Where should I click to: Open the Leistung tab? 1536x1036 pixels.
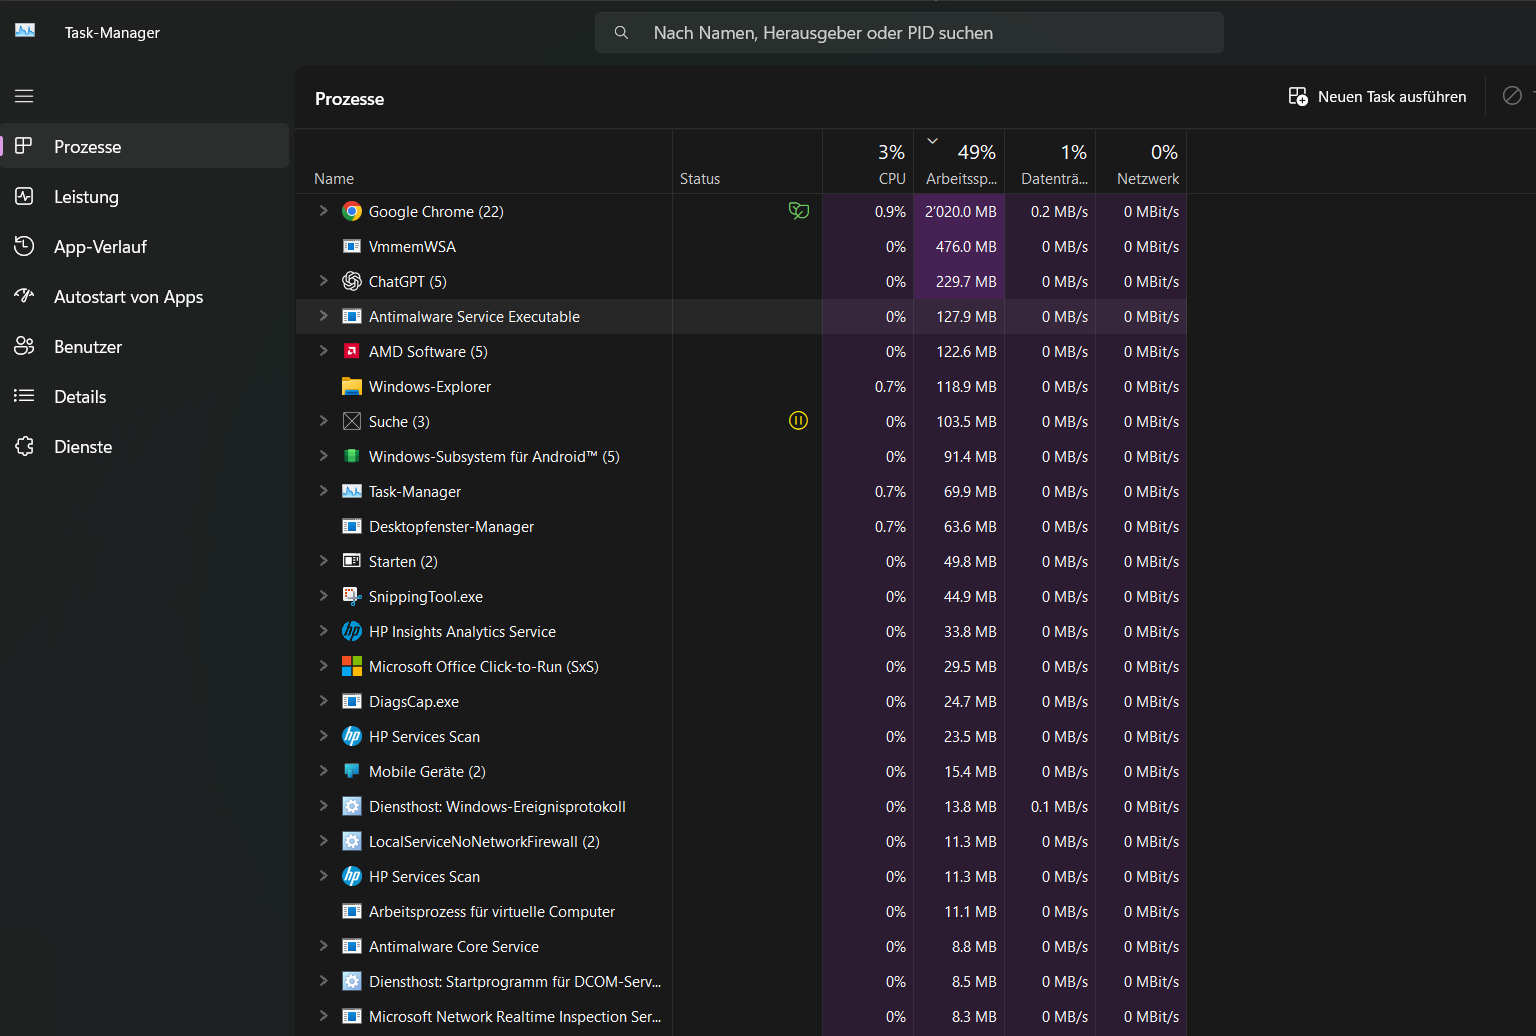[x=86, y=197]
